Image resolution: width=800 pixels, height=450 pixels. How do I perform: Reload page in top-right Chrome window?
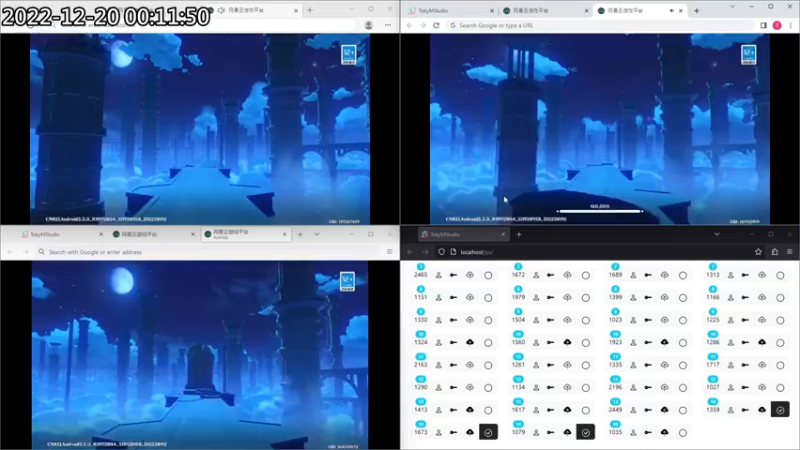click(436, 25)
